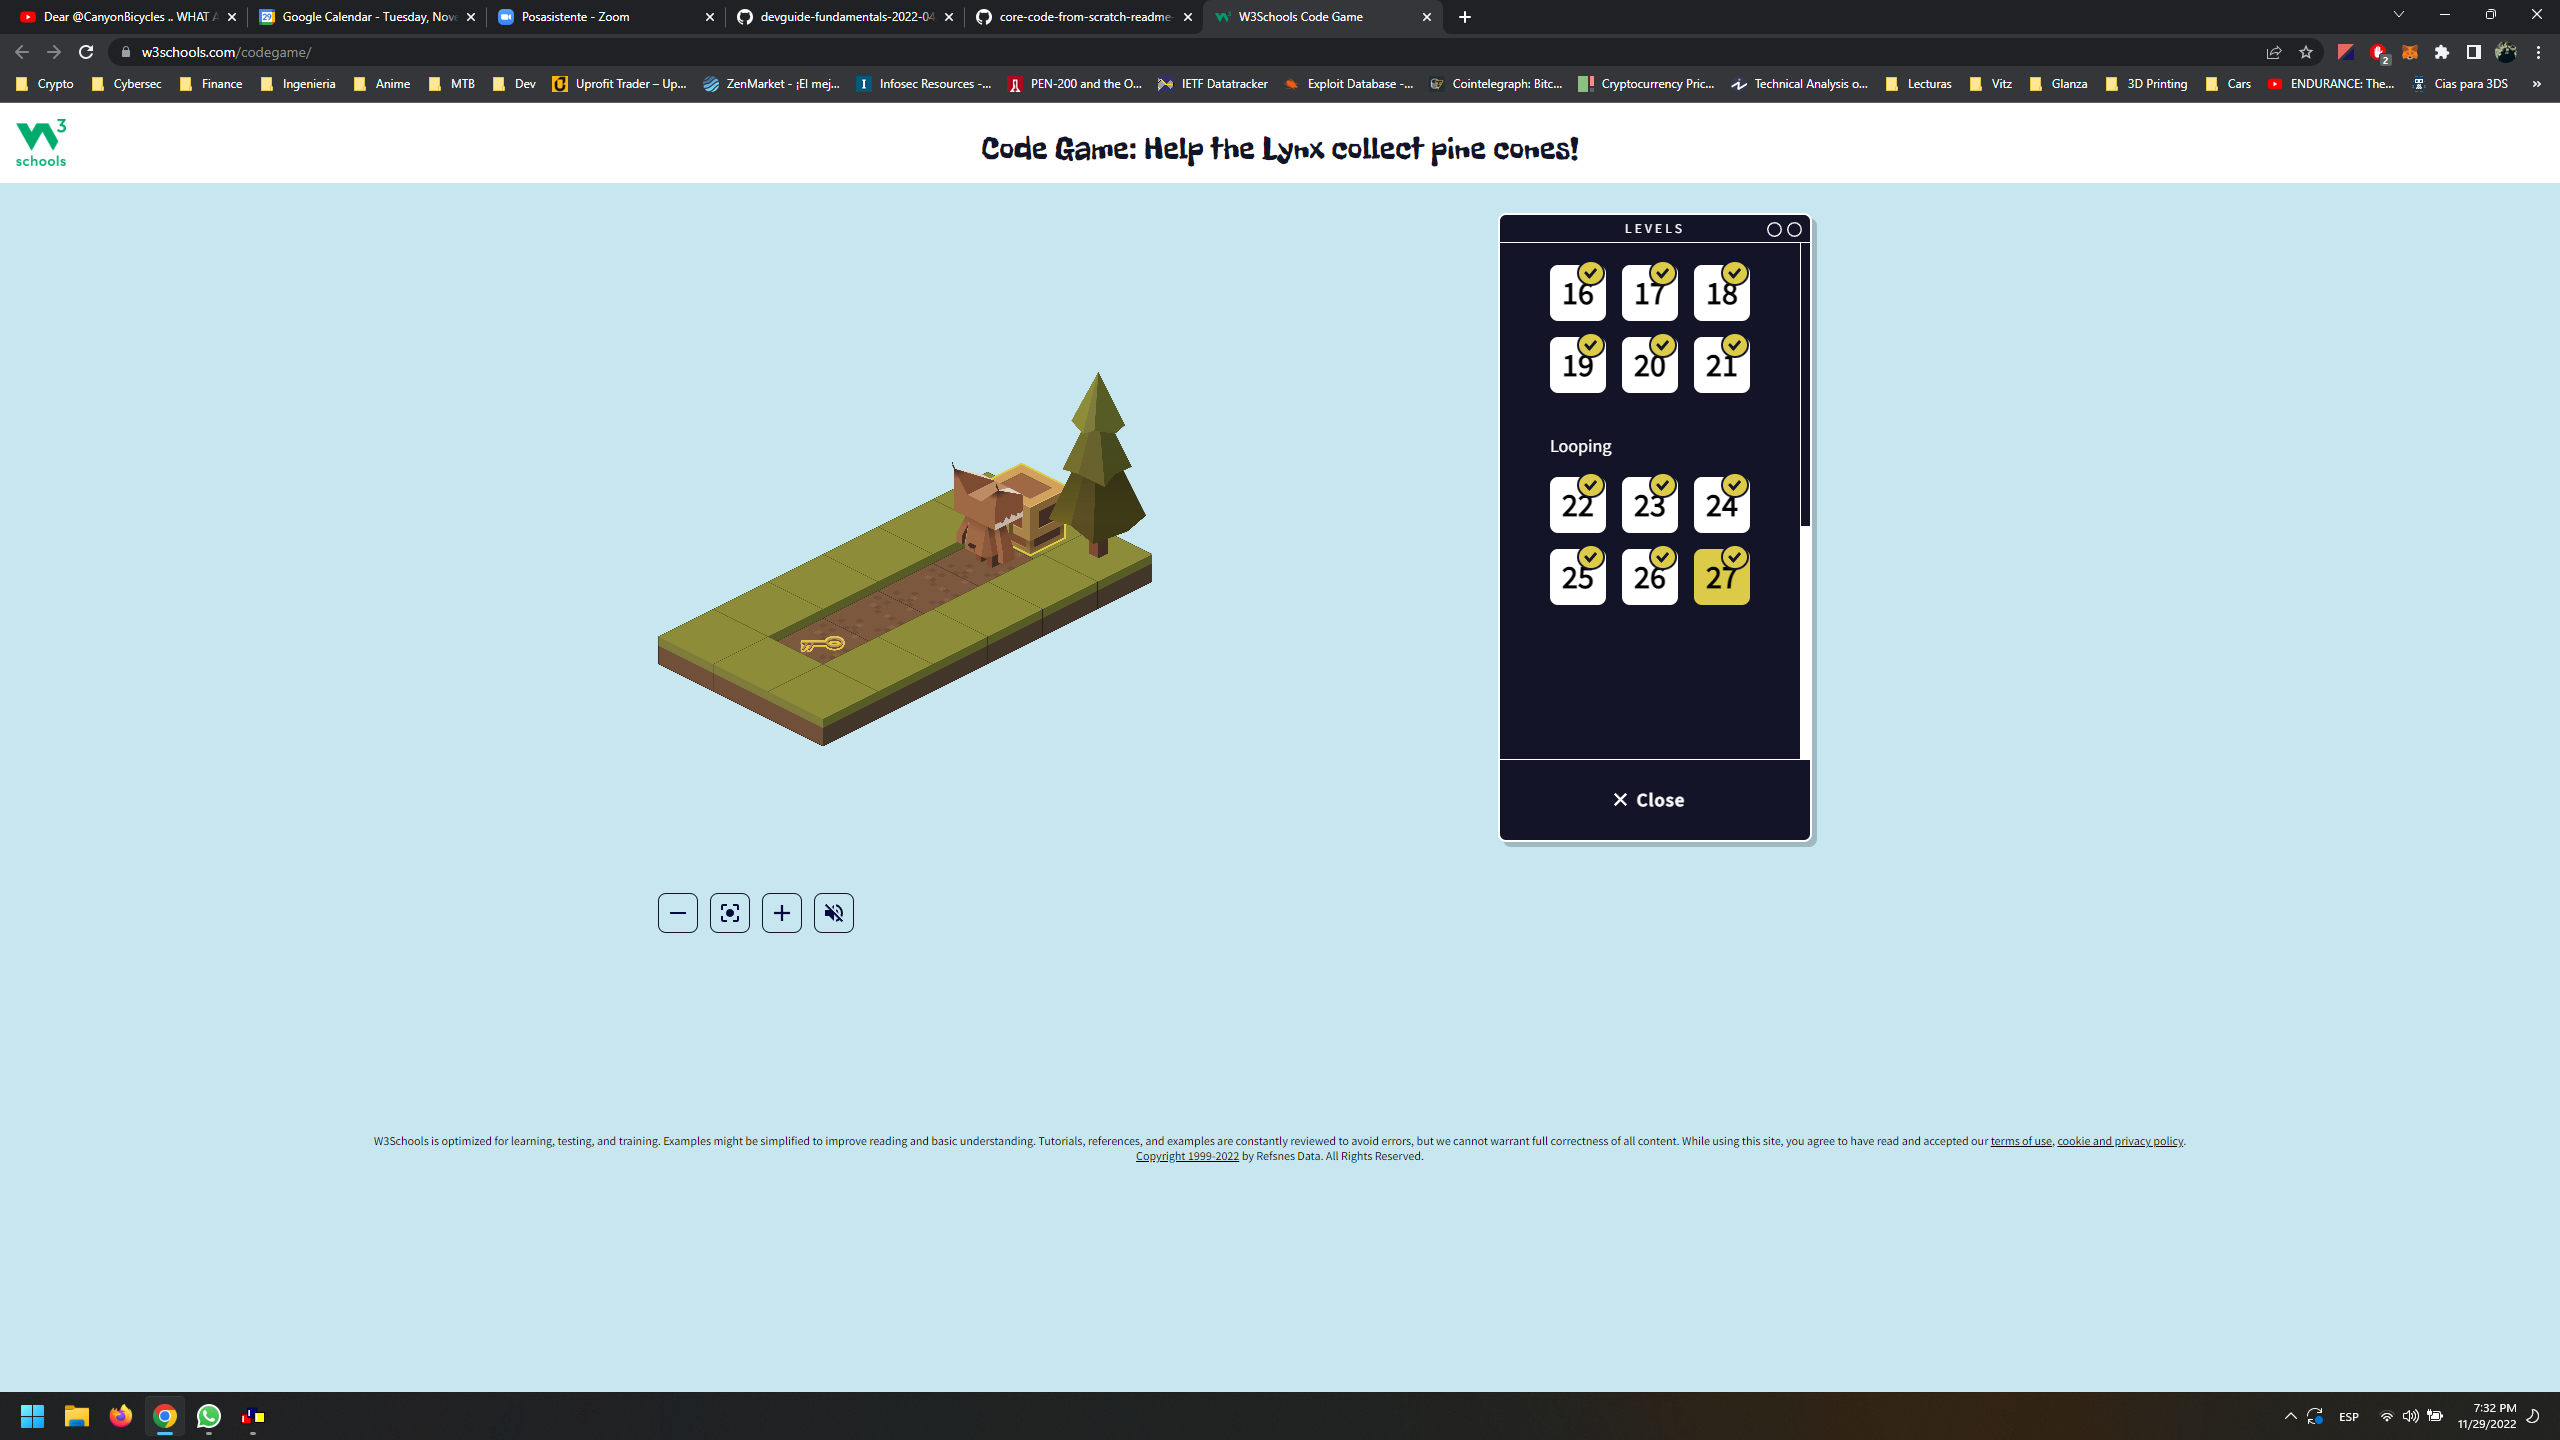Viewport: 2560px width, 1440px height.
Task: Zoom out of the game map
Action: (678, 912)
